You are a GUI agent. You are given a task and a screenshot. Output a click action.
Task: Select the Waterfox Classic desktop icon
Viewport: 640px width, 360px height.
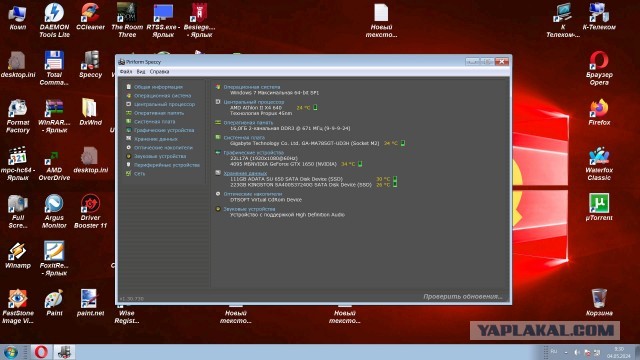tap(599, 163)
